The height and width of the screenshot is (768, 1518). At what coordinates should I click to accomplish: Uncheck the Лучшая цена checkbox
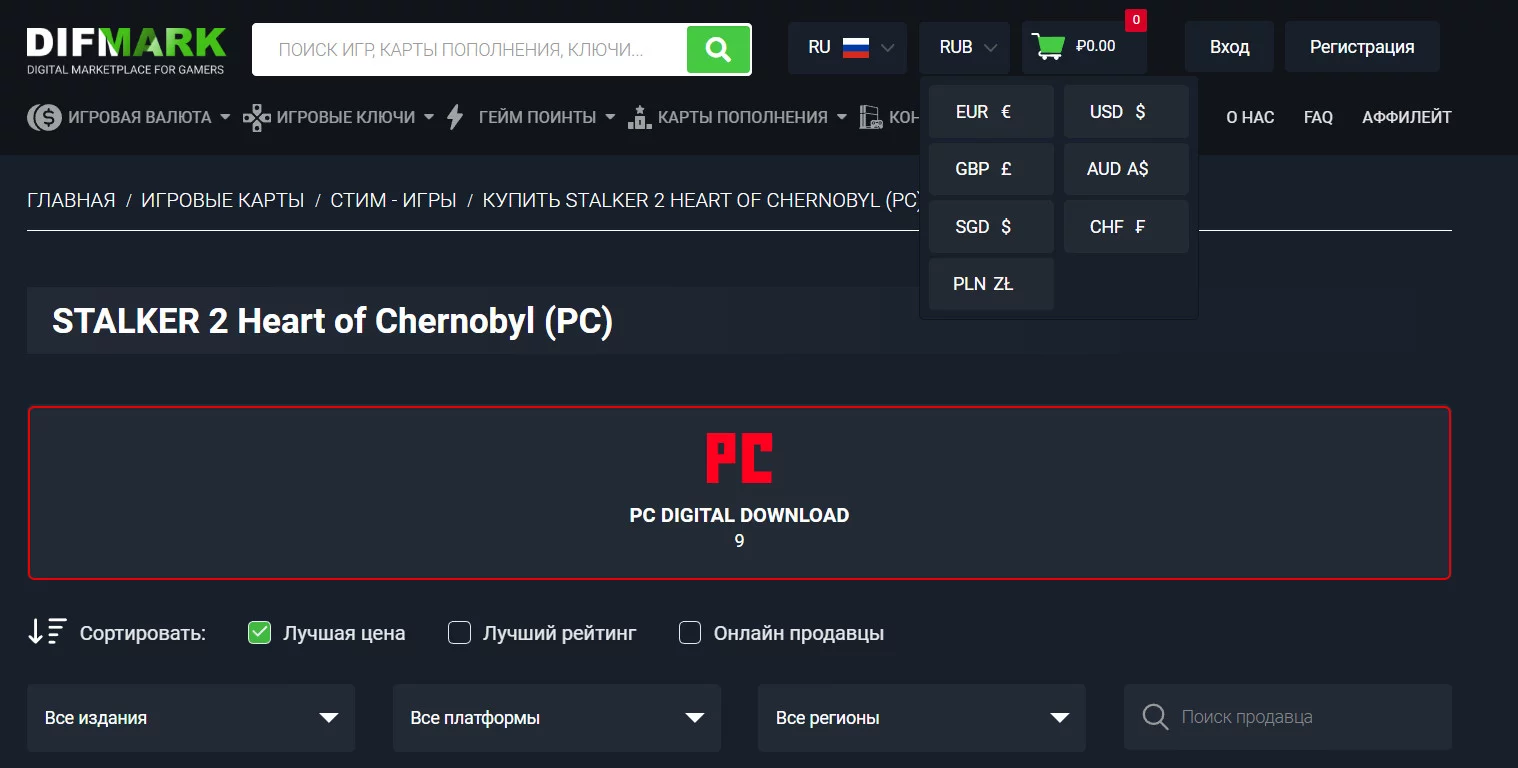click(x=259, y=633)
